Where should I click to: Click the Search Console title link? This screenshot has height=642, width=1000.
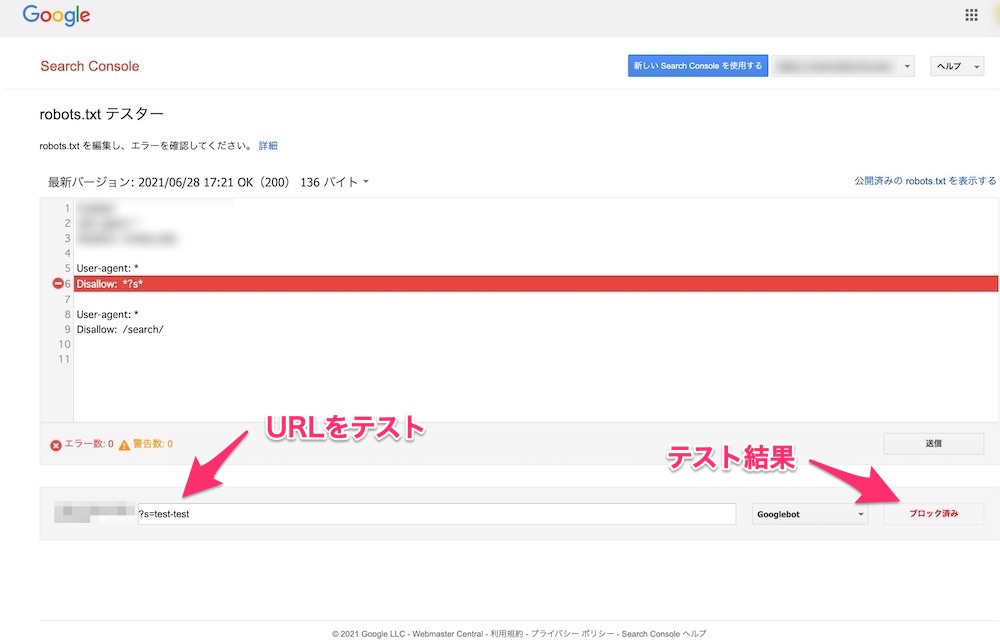(89, 66)
